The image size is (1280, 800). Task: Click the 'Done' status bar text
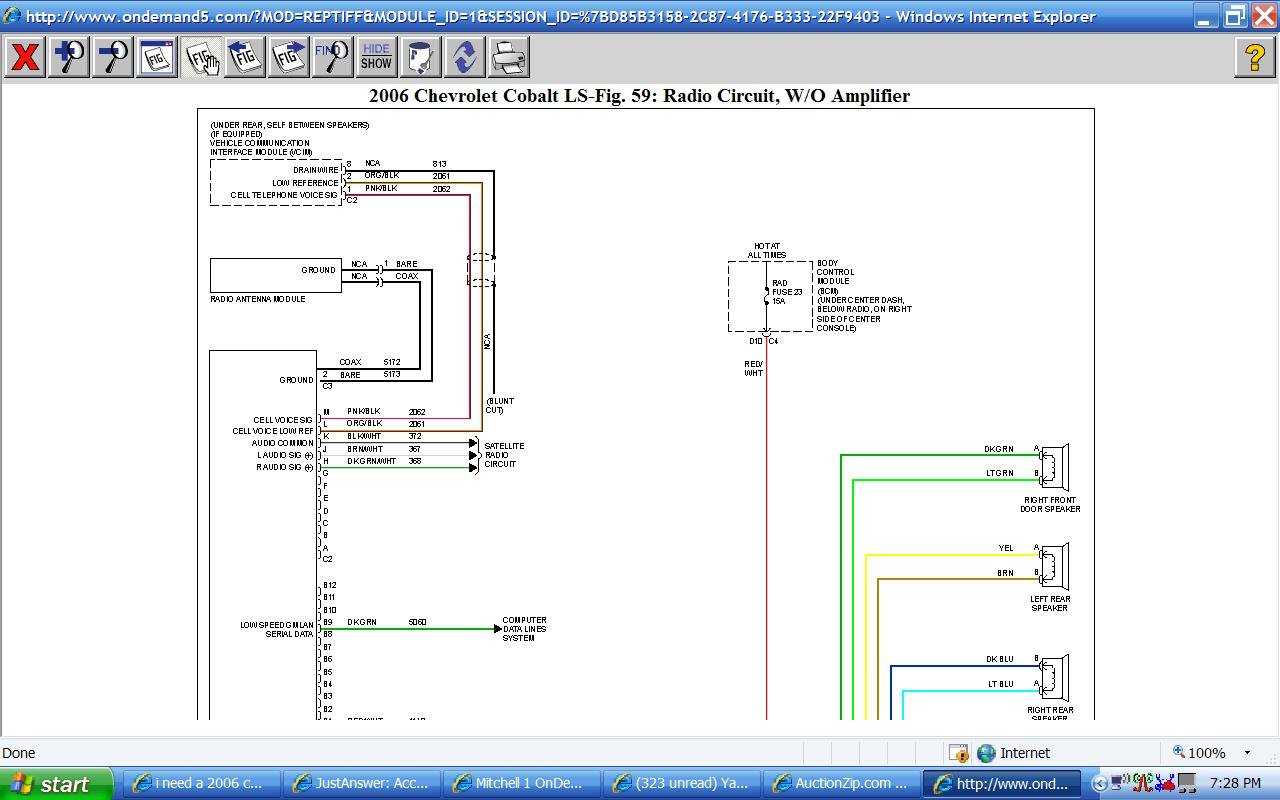click(x=19, y=753)
